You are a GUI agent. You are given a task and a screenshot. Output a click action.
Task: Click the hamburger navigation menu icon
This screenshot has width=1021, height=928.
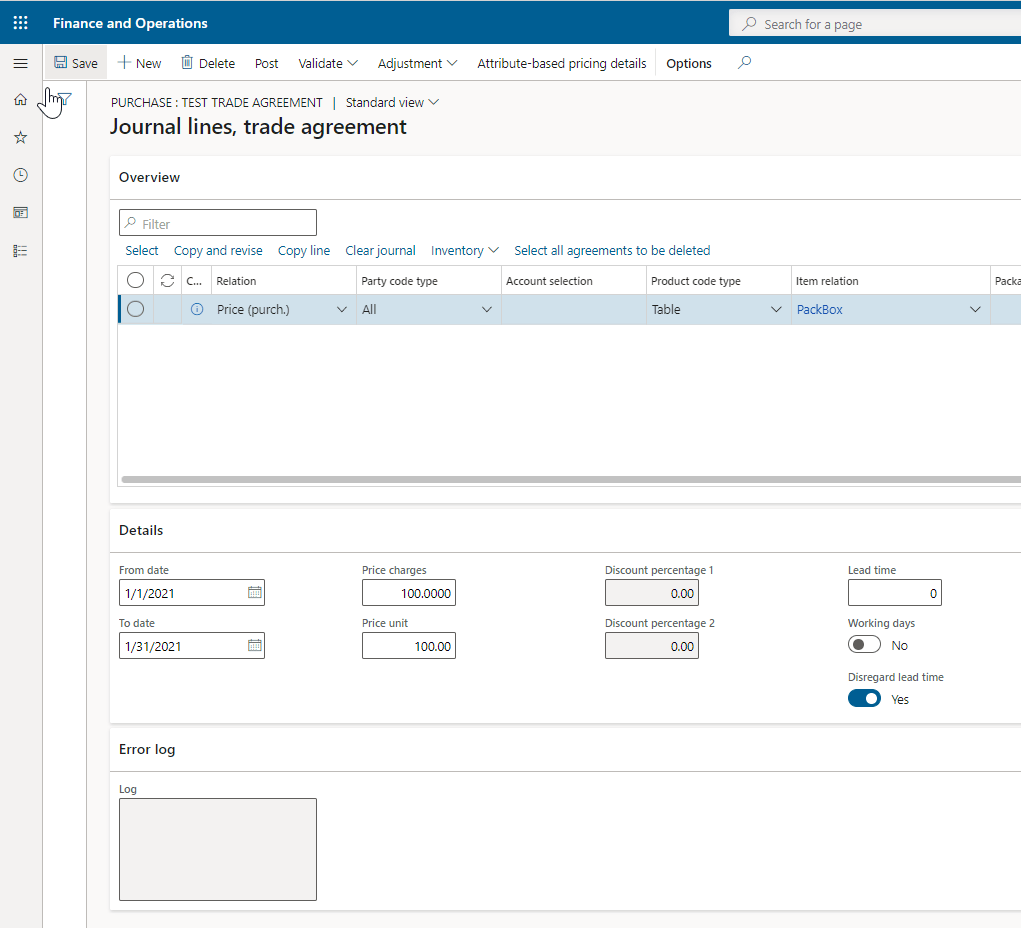[20, 62]
